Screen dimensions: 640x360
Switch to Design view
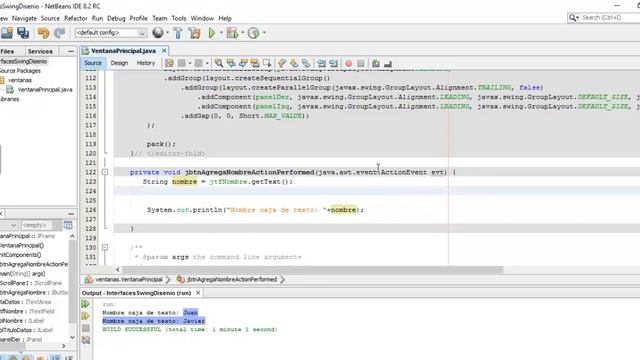[x=119, y=63]
